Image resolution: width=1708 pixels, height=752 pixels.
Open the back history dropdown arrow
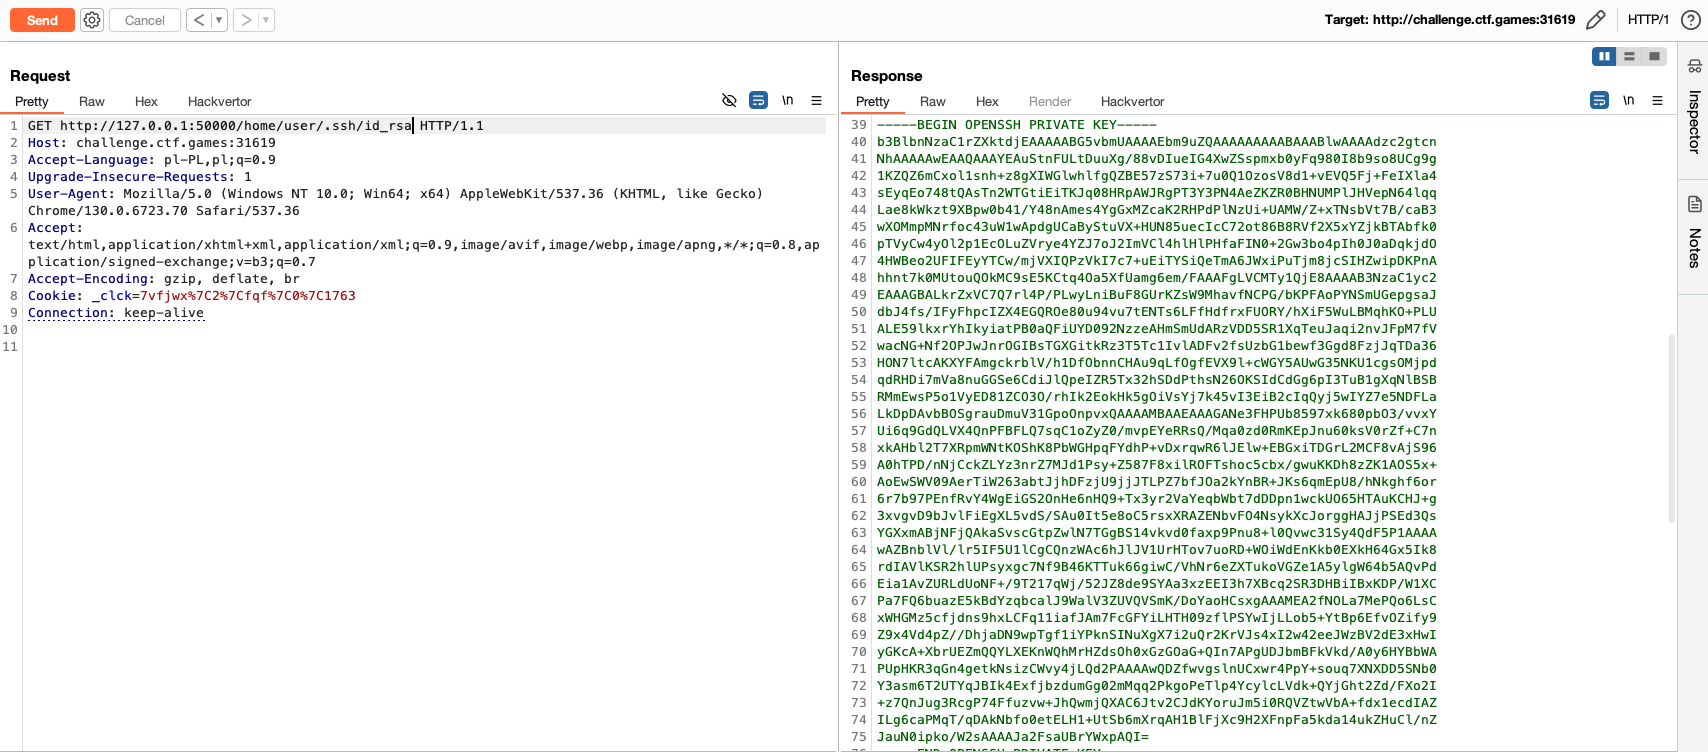pos(219,20)
